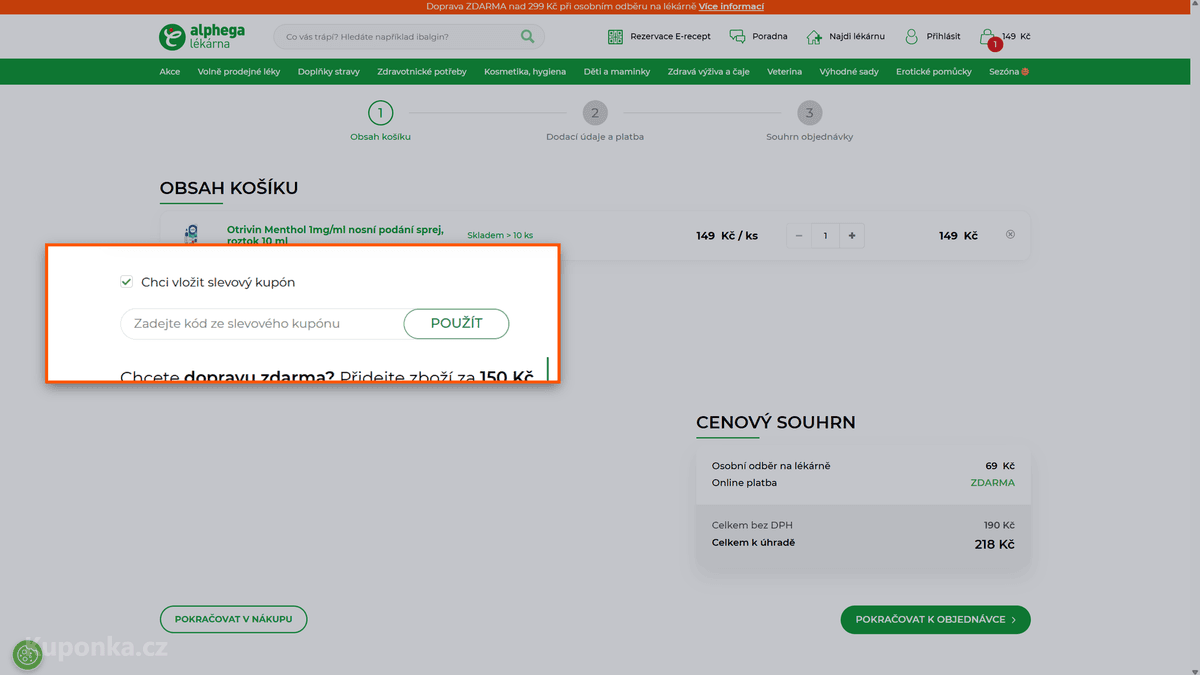1200x675 pixels.
Task: Increase quantity with the plus button
Action: click(852, 236)
